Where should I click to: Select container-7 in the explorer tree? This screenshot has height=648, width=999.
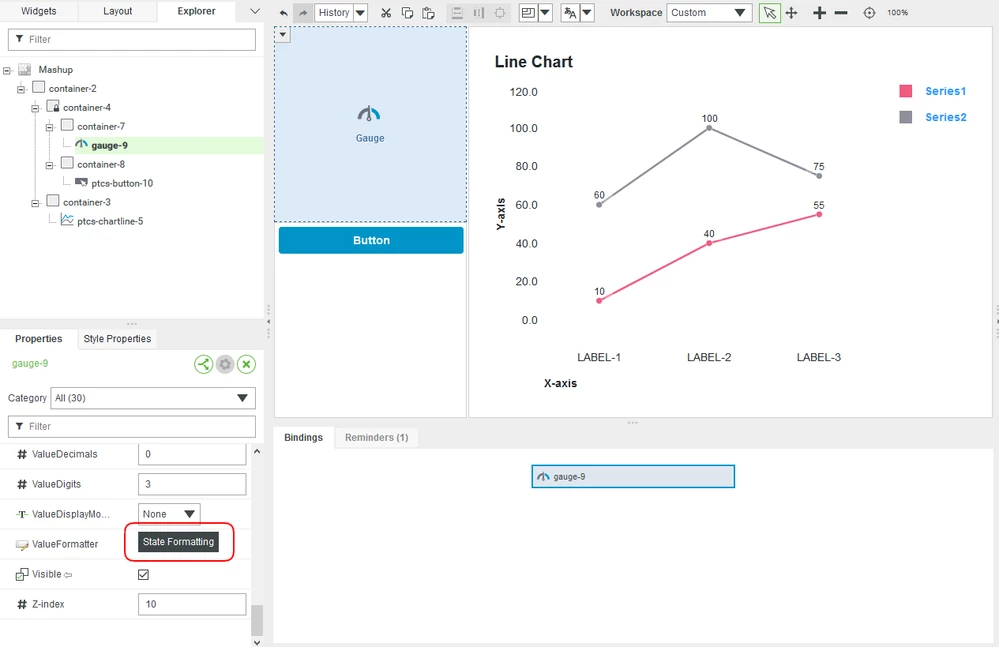point(101,126)
